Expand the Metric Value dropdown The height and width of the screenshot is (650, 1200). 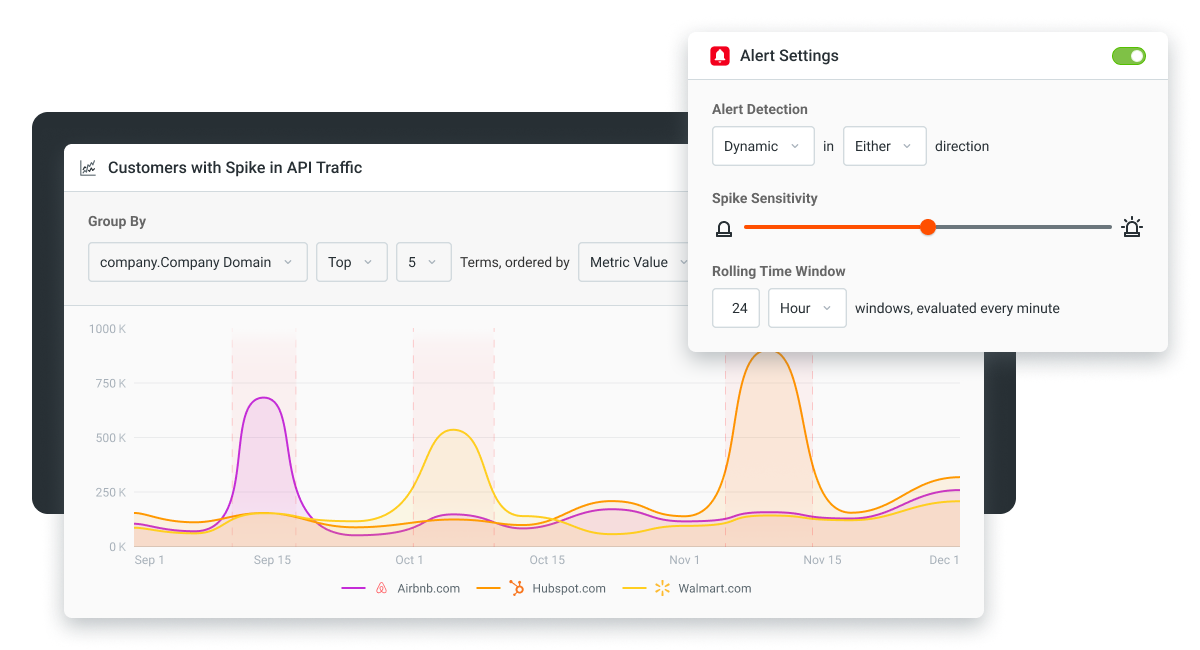(x=634, y=262)
